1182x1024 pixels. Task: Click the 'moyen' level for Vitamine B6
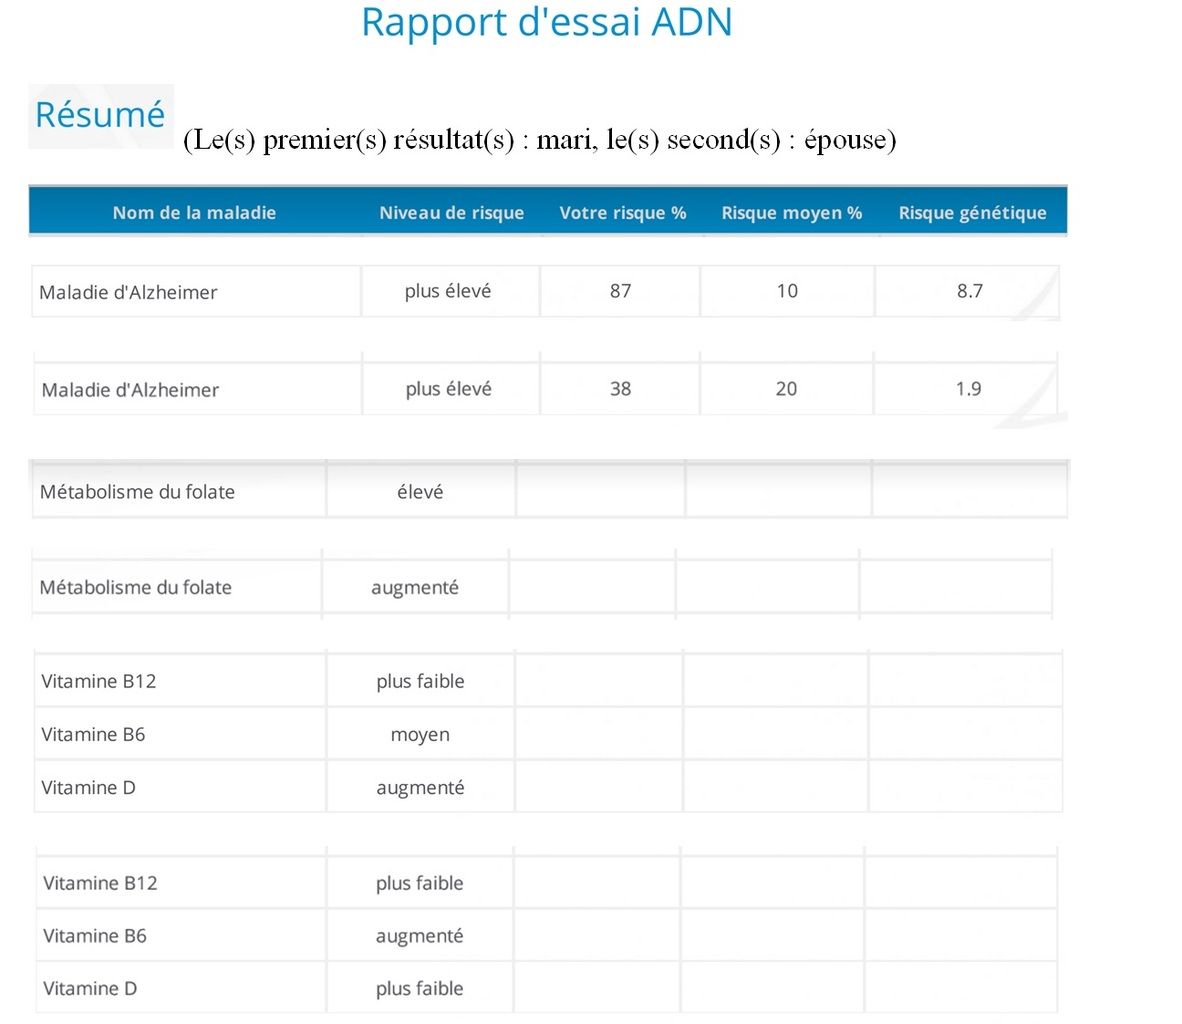pyautogui.click(x=420, y=735)
